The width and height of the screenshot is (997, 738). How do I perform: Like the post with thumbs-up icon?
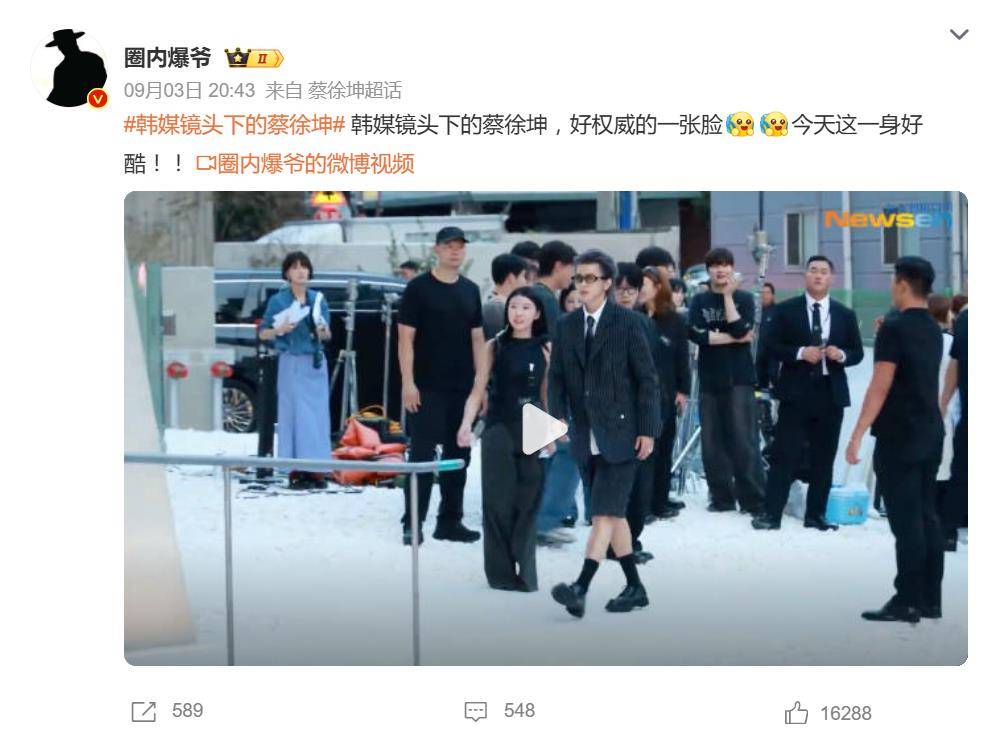coord(796,713)
